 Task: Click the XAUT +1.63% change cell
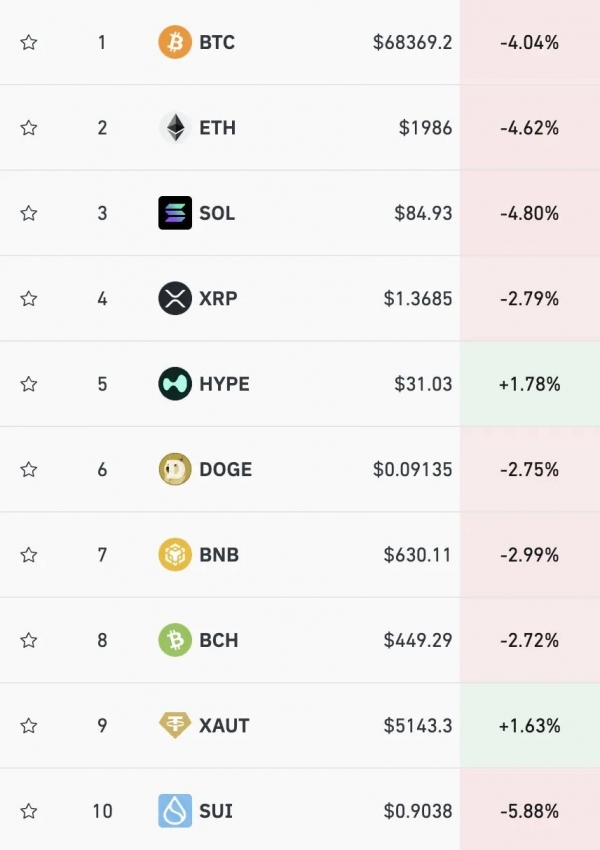coord(529,725)
